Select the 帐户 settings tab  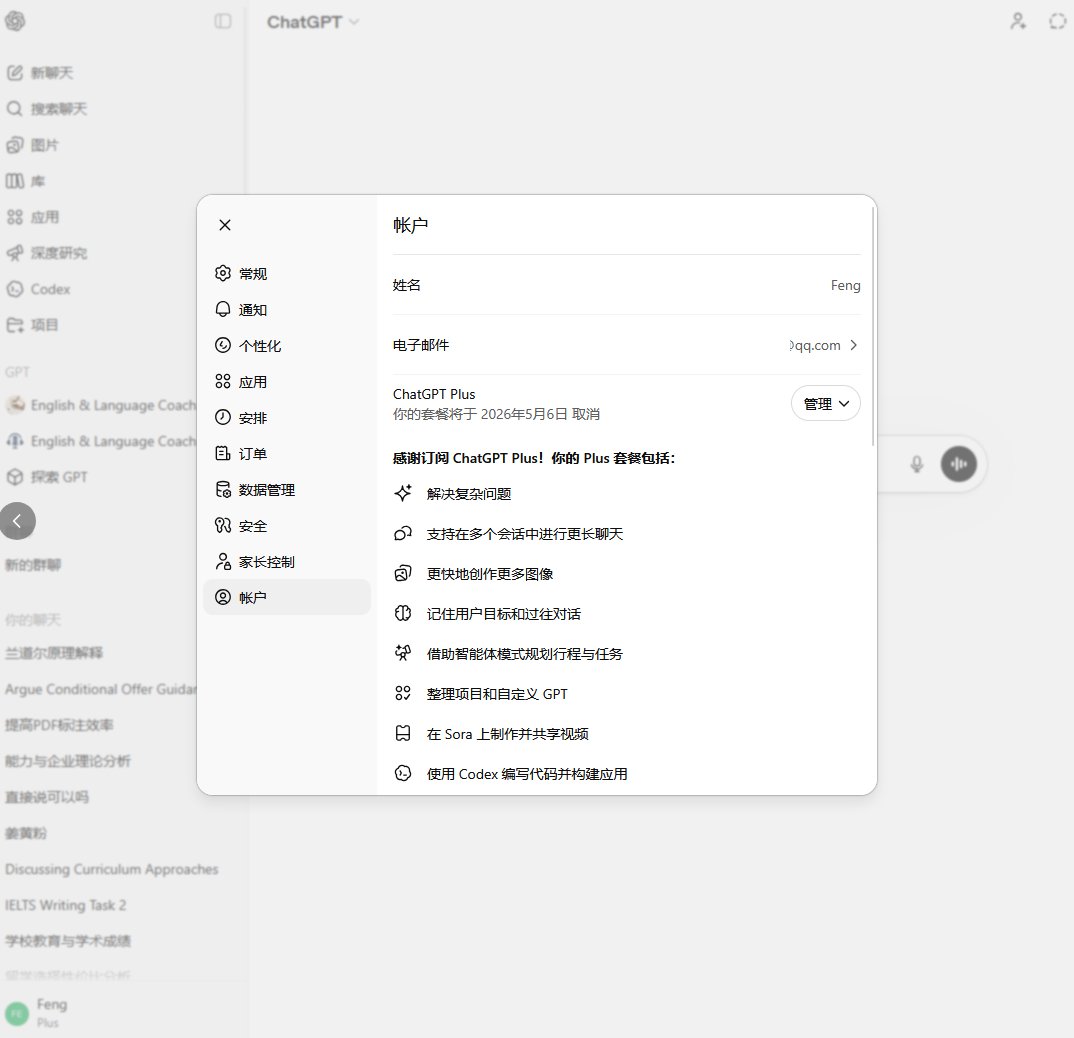287,597
